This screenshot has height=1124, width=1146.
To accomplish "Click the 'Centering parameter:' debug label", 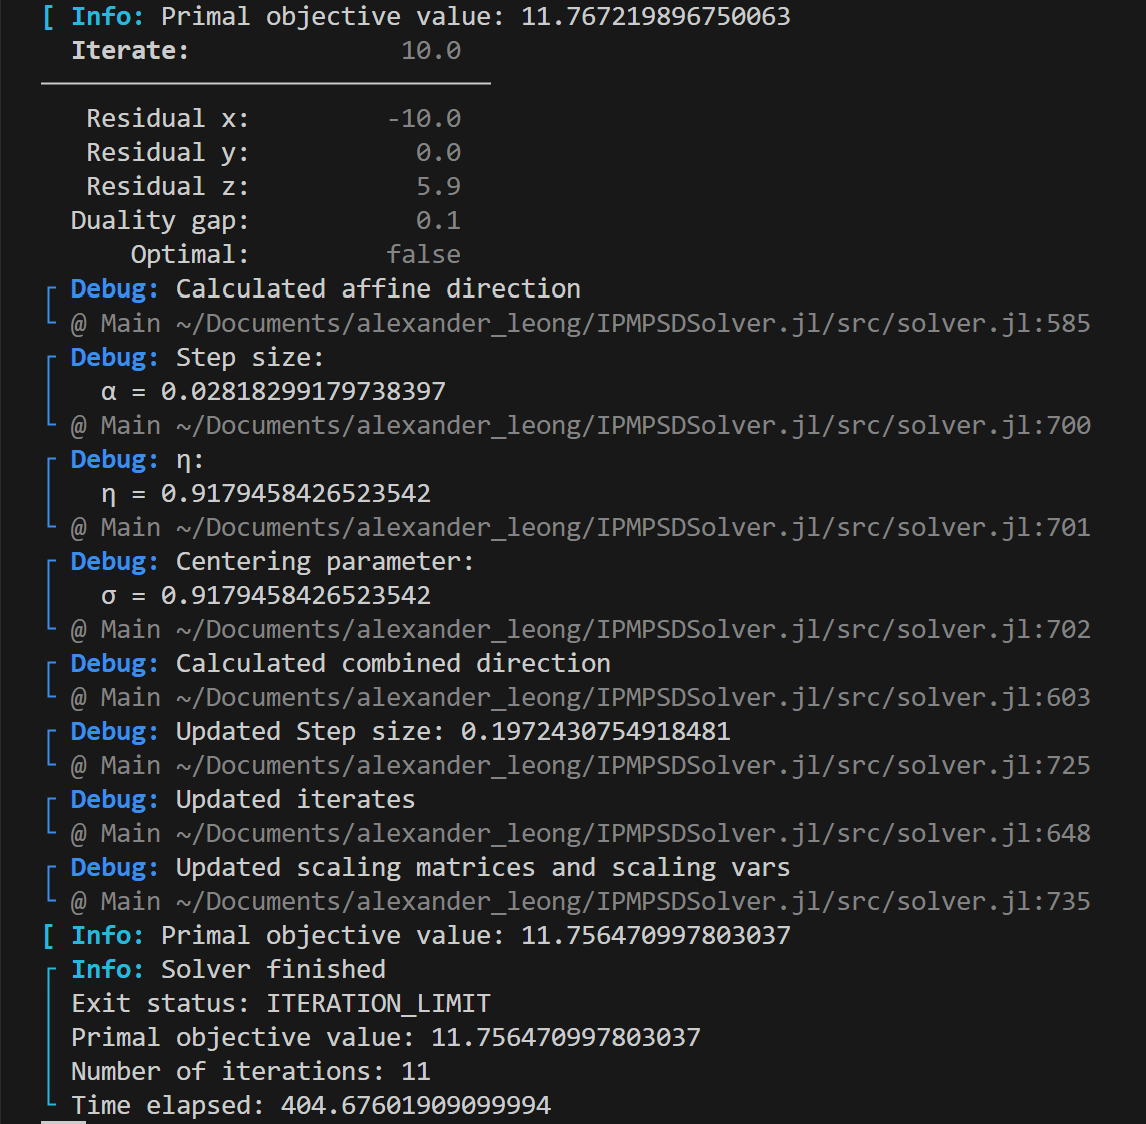I will pos(325,561).
